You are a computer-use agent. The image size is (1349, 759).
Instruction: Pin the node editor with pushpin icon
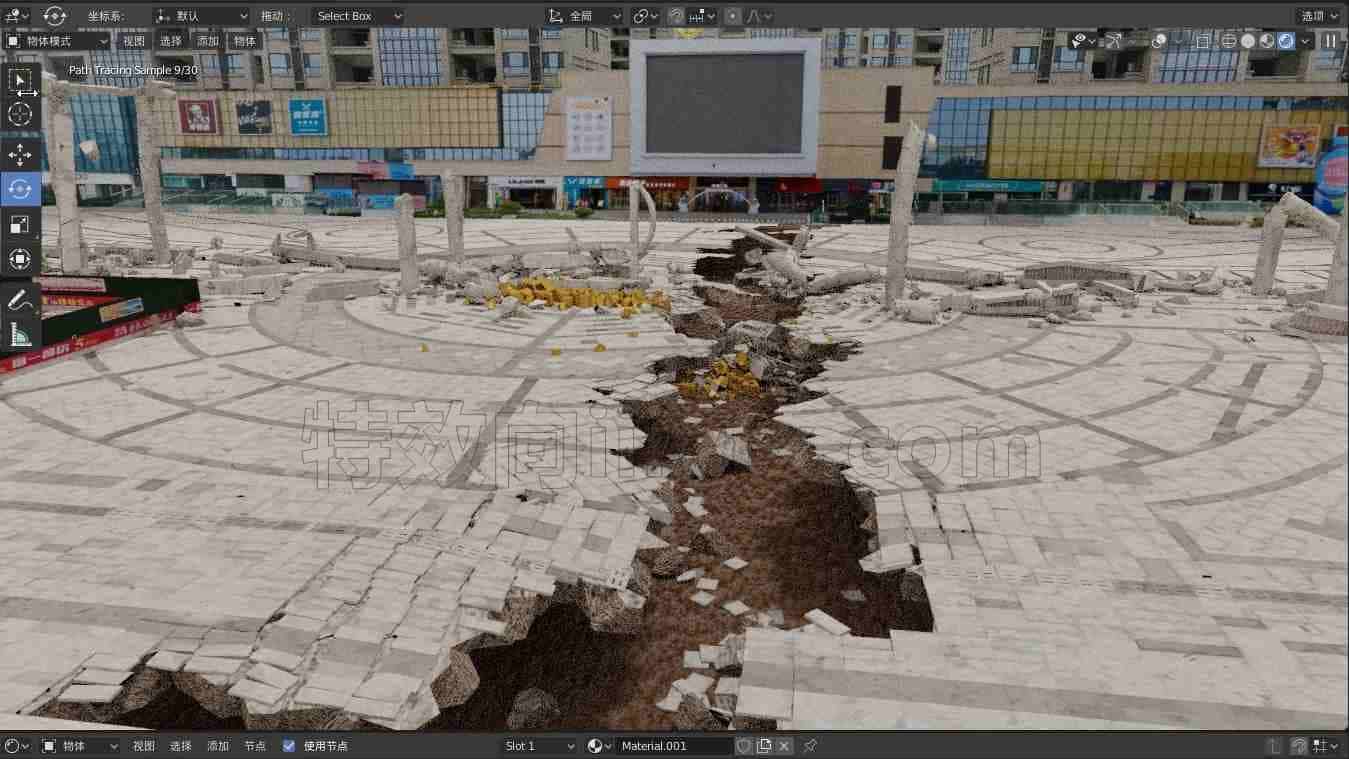point(811,746)
